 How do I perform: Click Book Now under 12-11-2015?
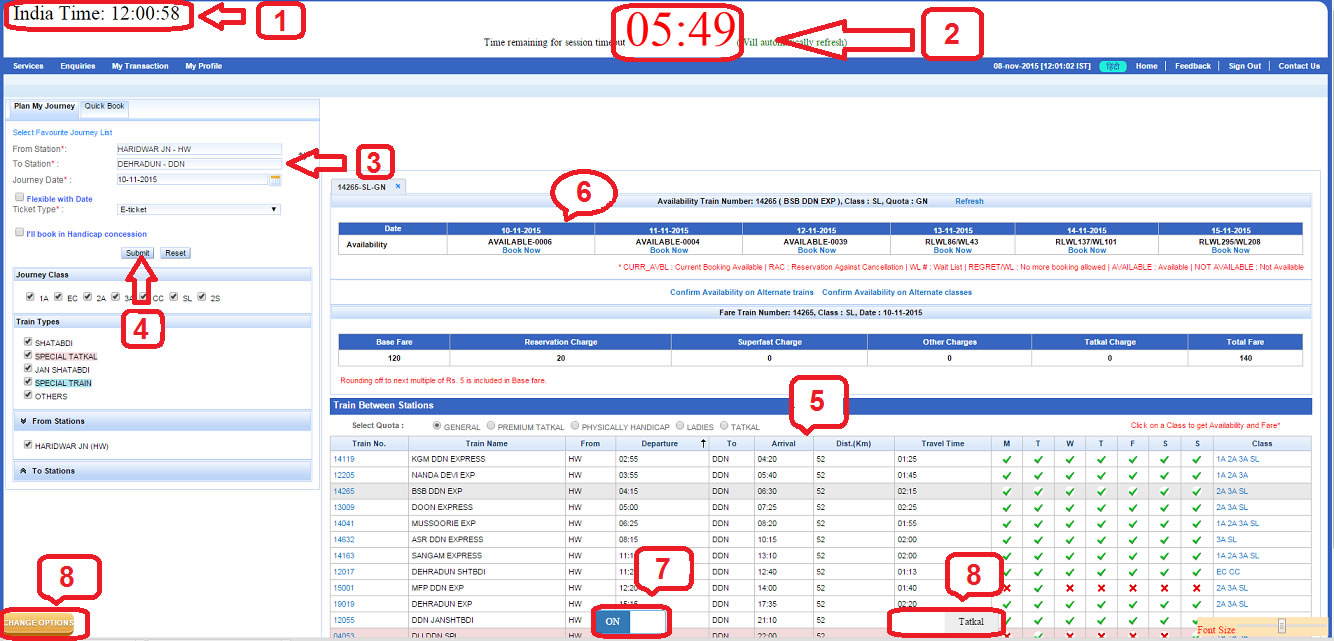tap(817, 250)
